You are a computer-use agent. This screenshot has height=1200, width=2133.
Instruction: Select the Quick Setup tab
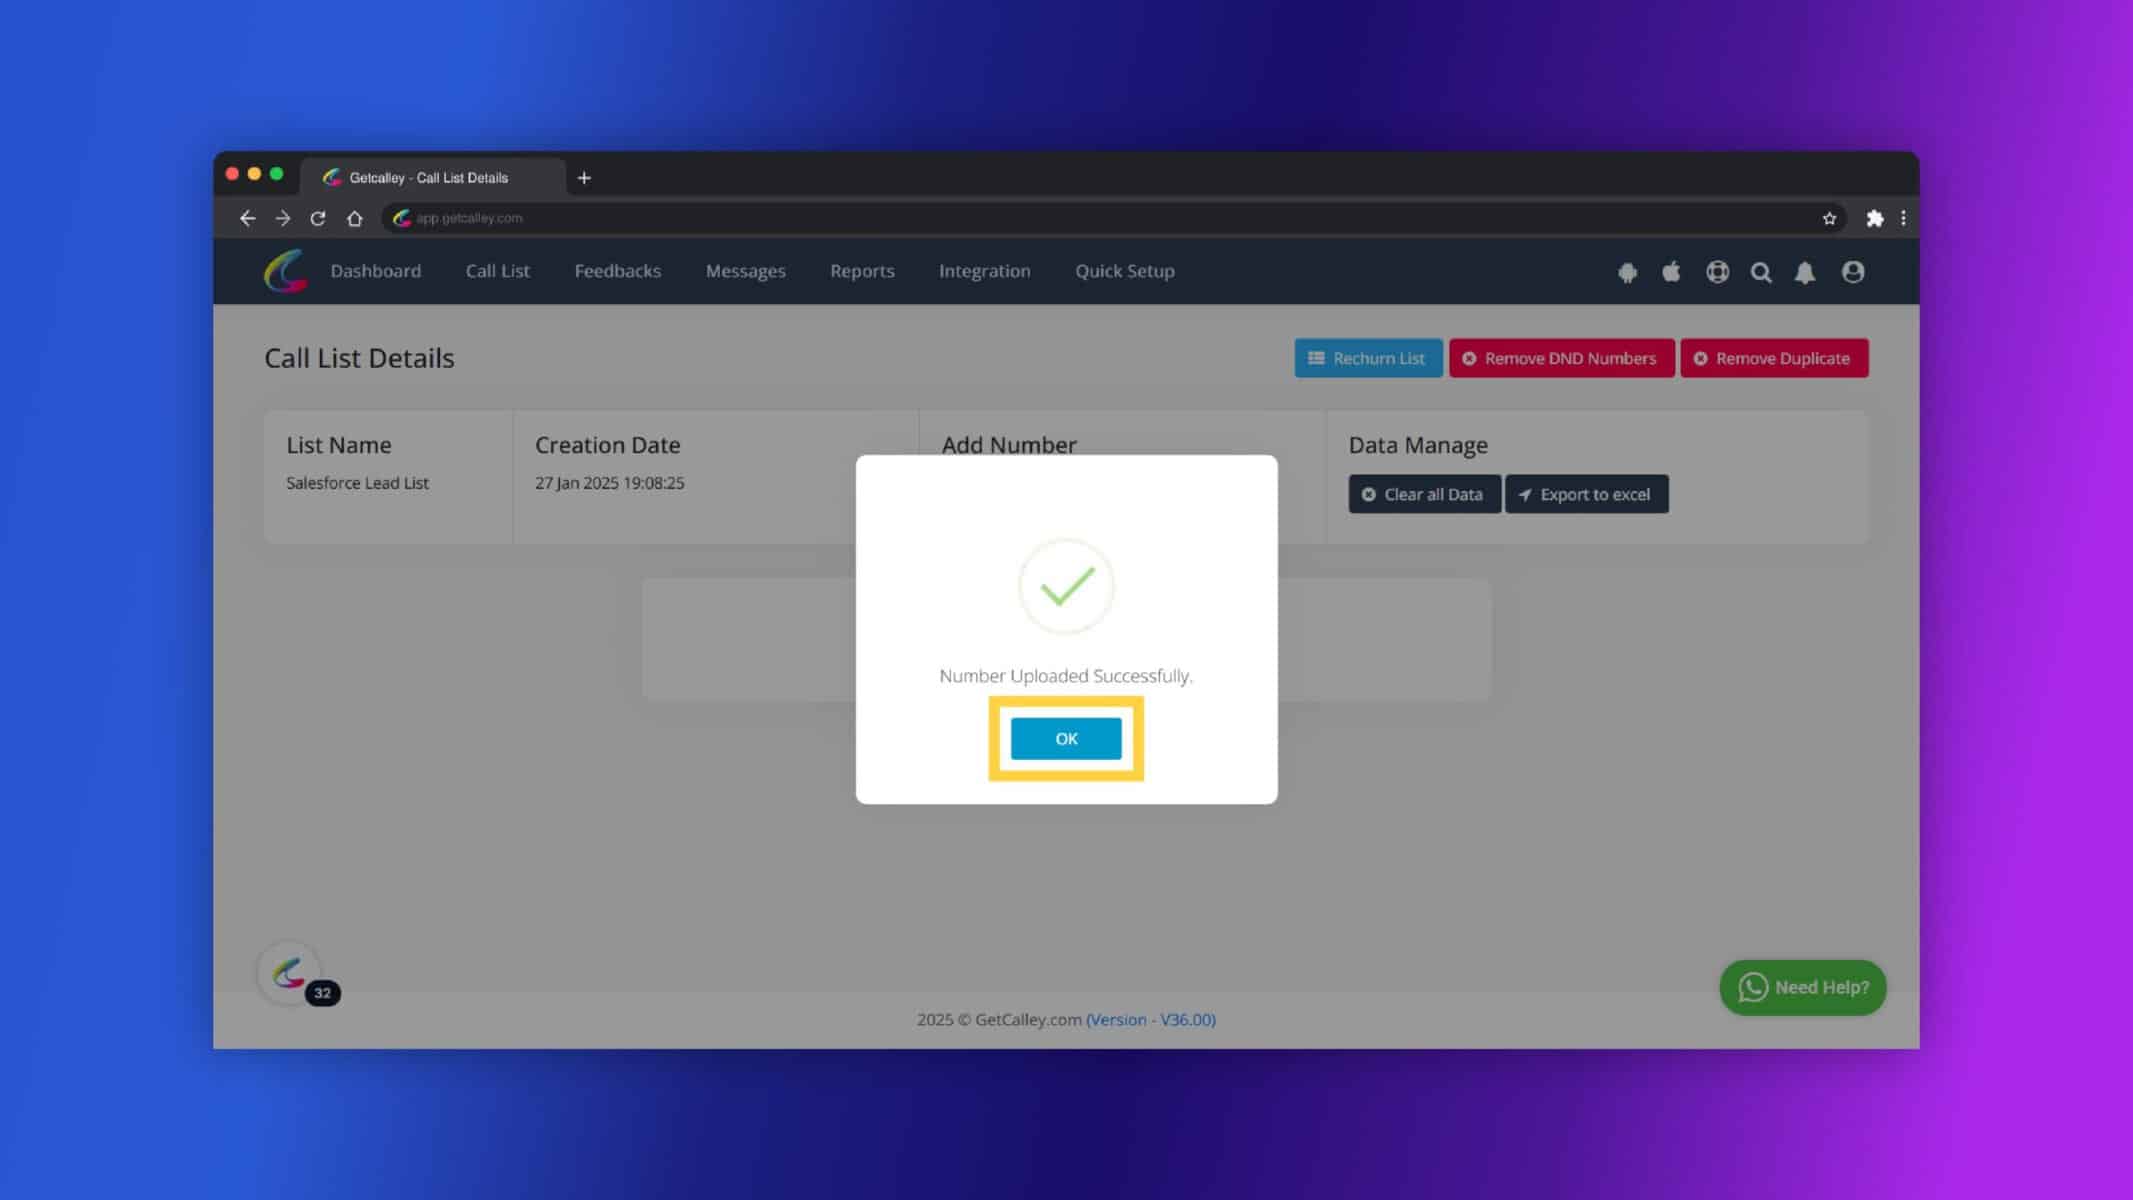pos(1125,270)
